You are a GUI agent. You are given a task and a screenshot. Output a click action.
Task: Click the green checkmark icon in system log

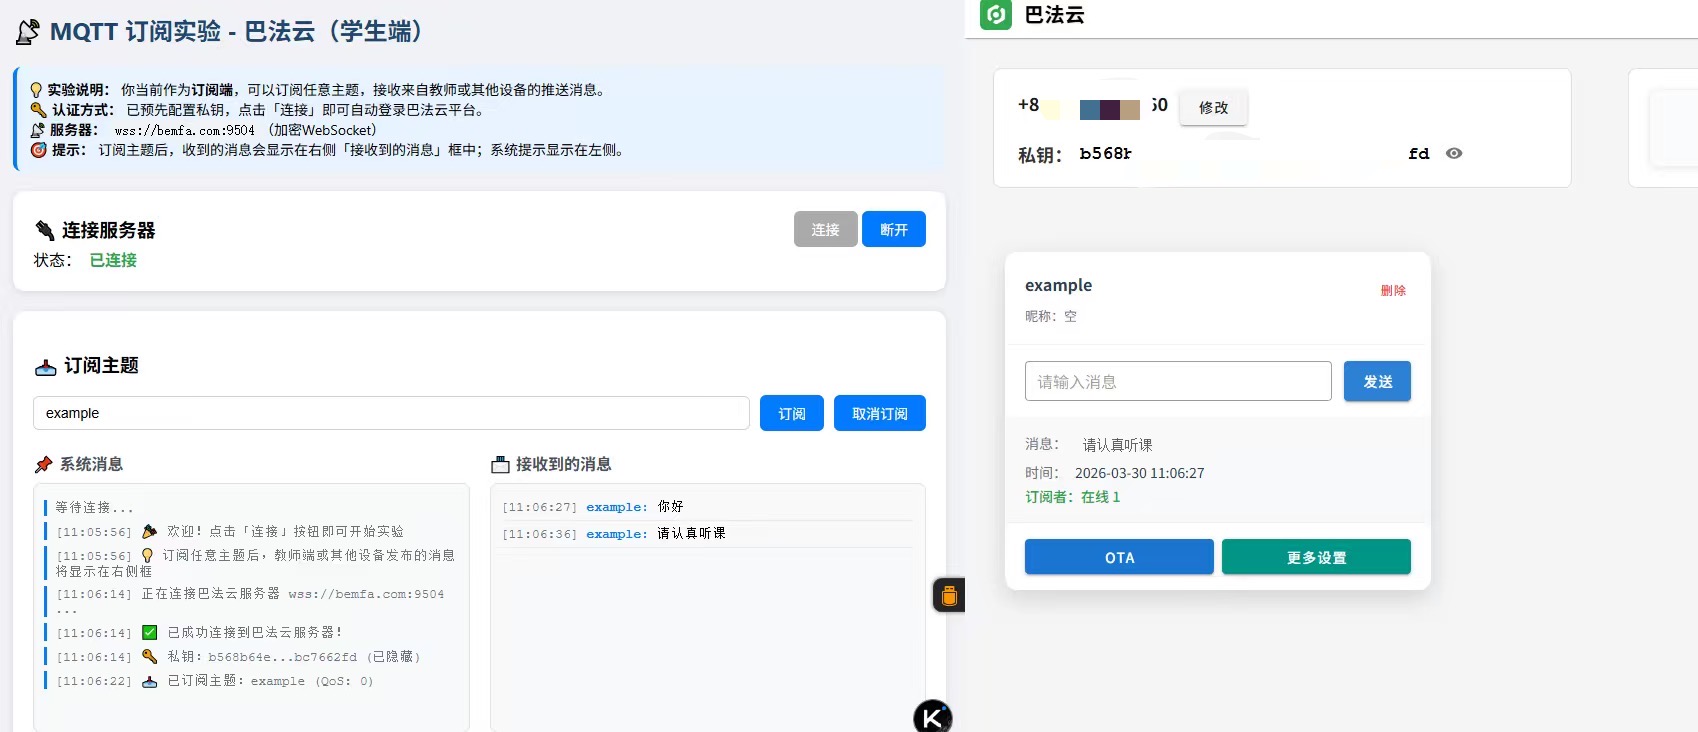point(150,632)
